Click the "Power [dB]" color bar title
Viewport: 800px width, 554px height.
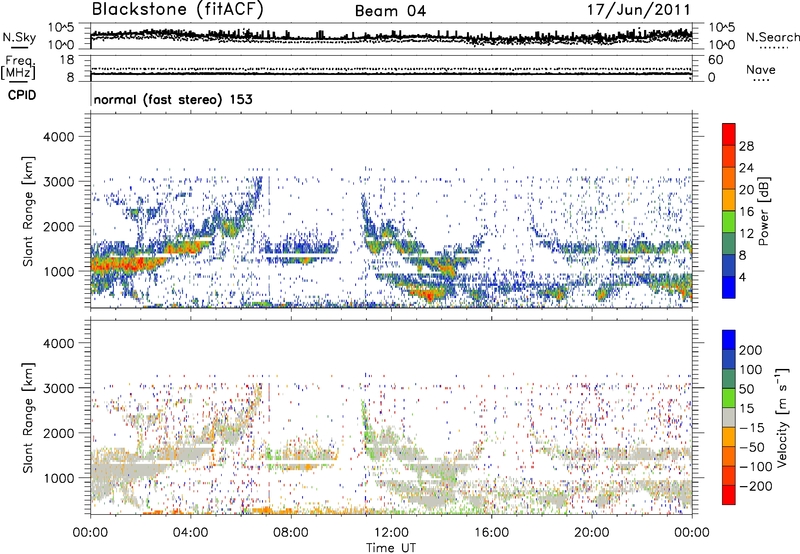point(764,211)
